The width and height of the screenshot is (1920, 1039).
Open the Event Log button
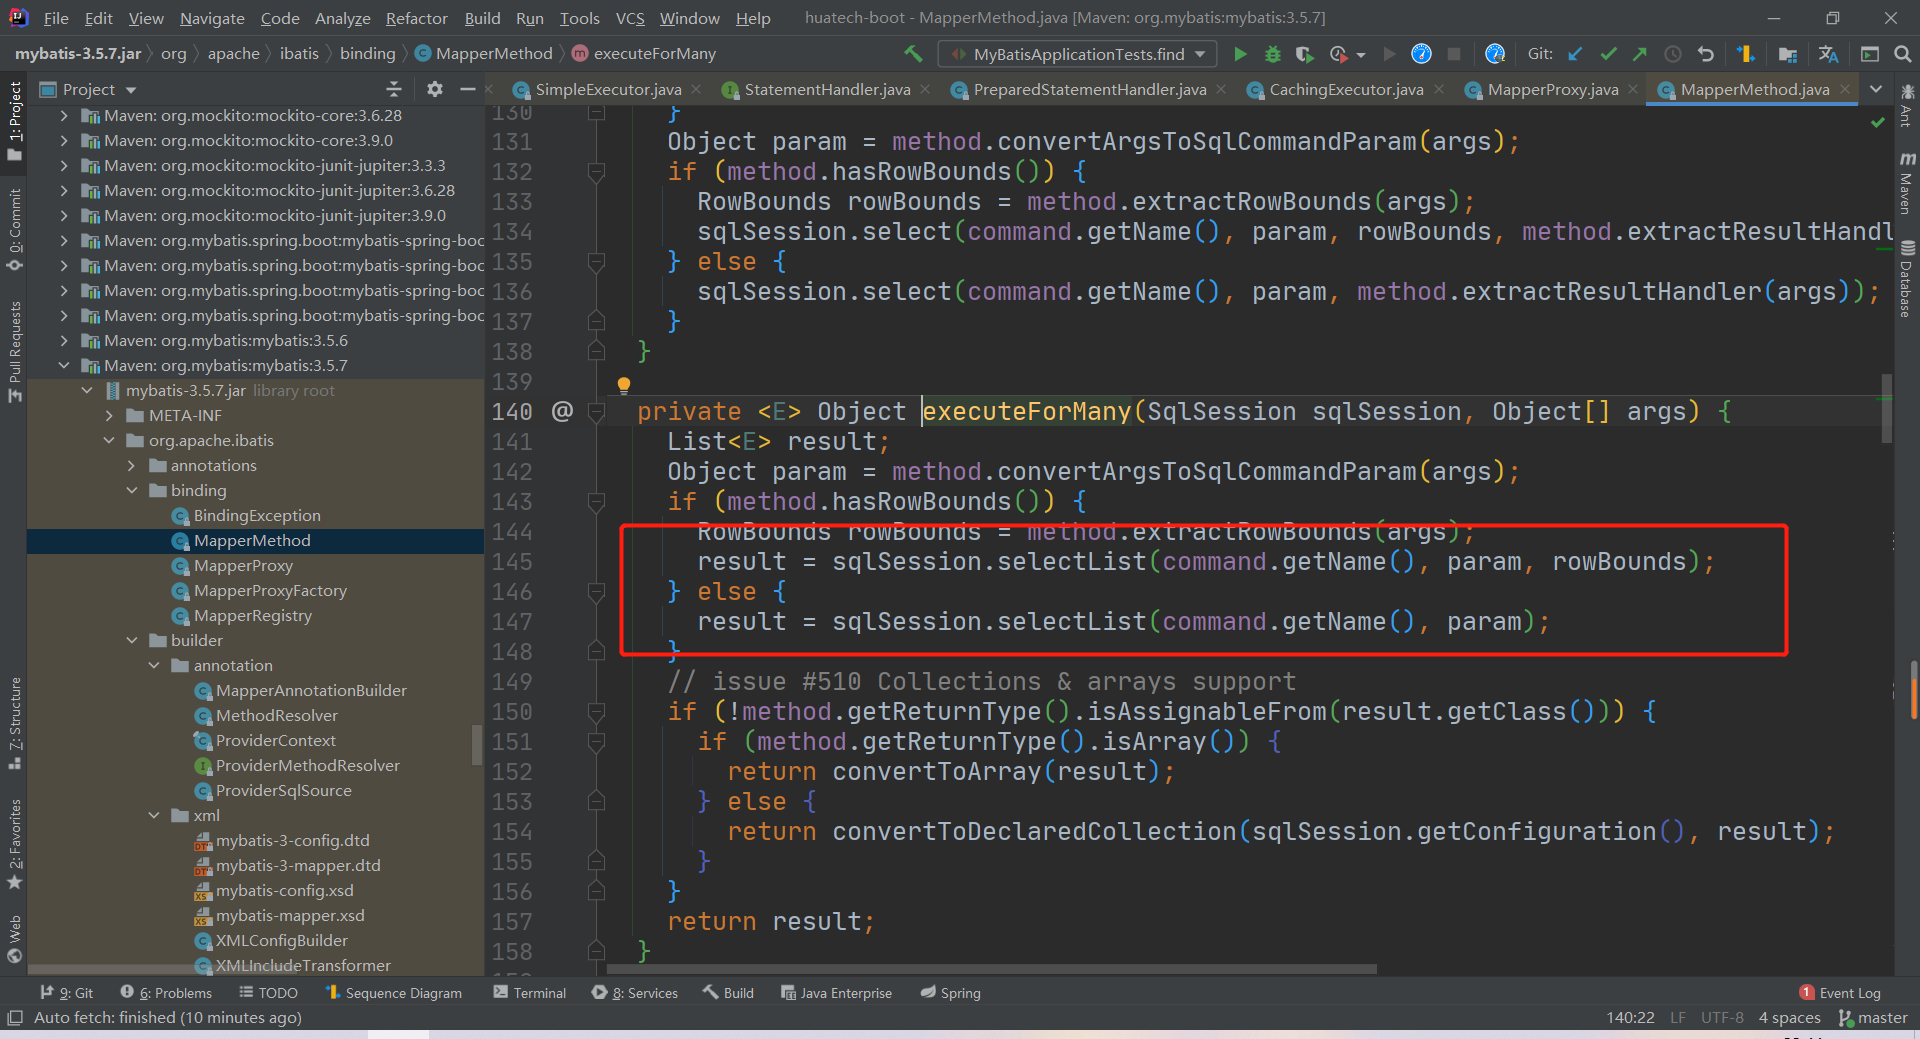point(1840,993)
